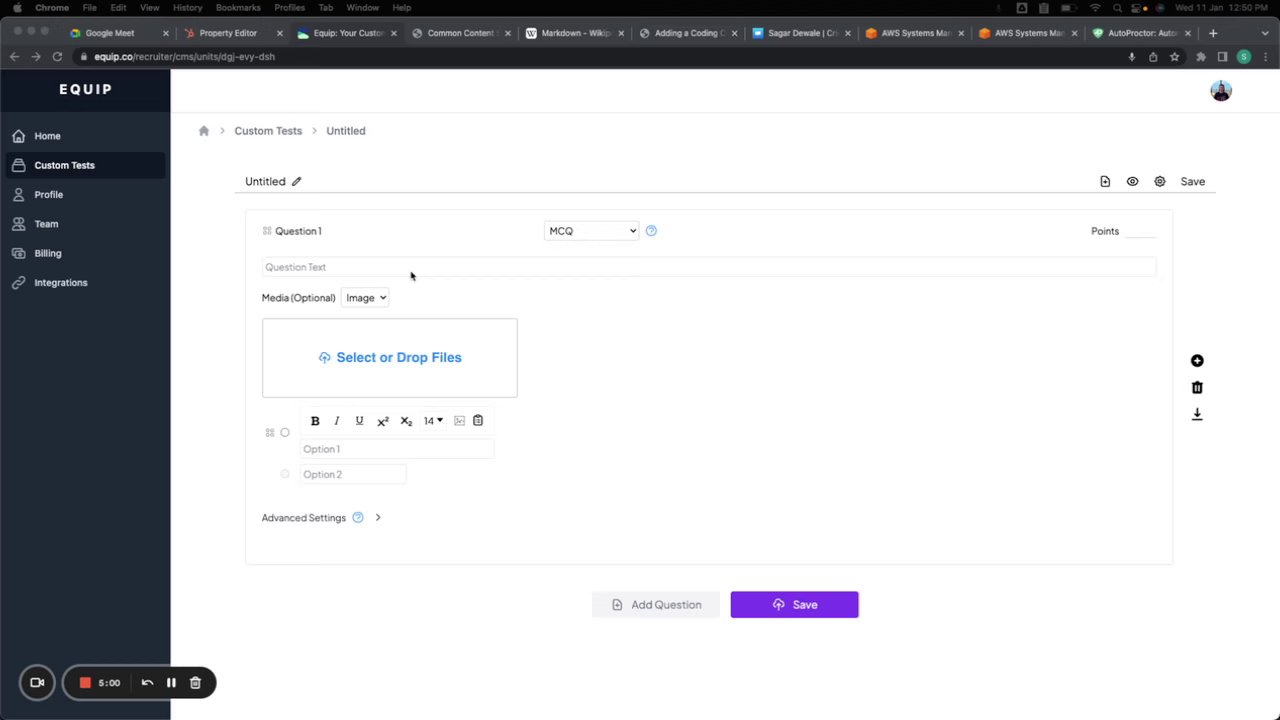
Task: Open Custom Tests in sidebar
Action: 85,165
